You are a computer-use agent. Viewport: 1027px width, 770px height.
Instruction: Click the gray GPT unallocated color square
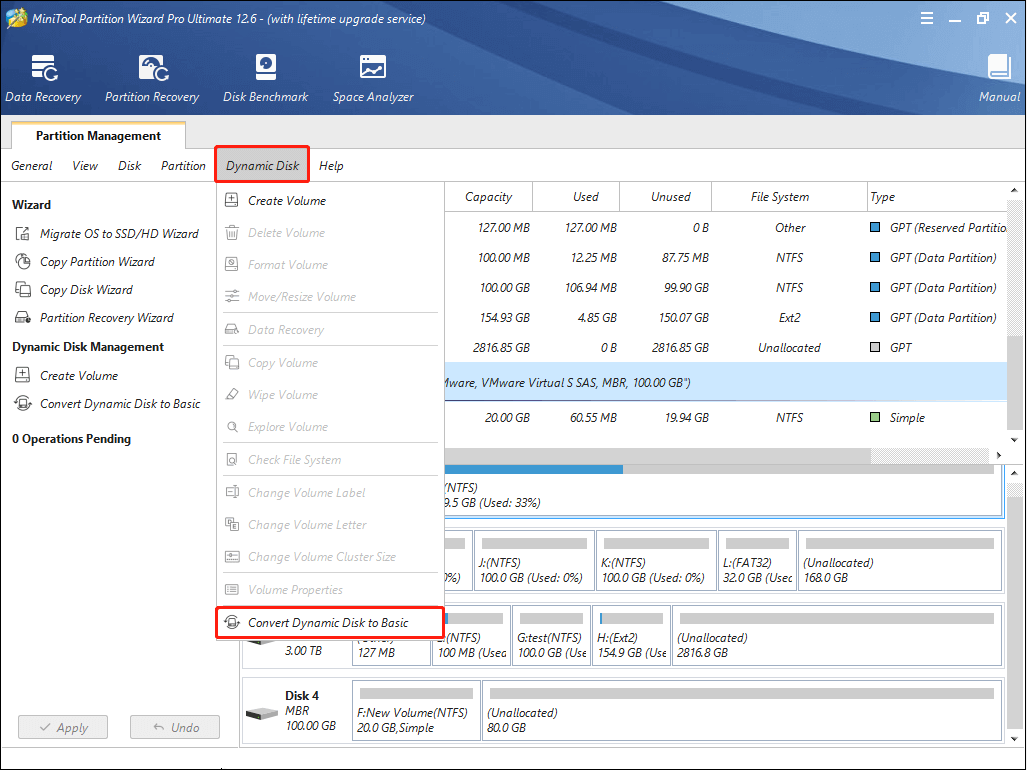coord(875,348)
